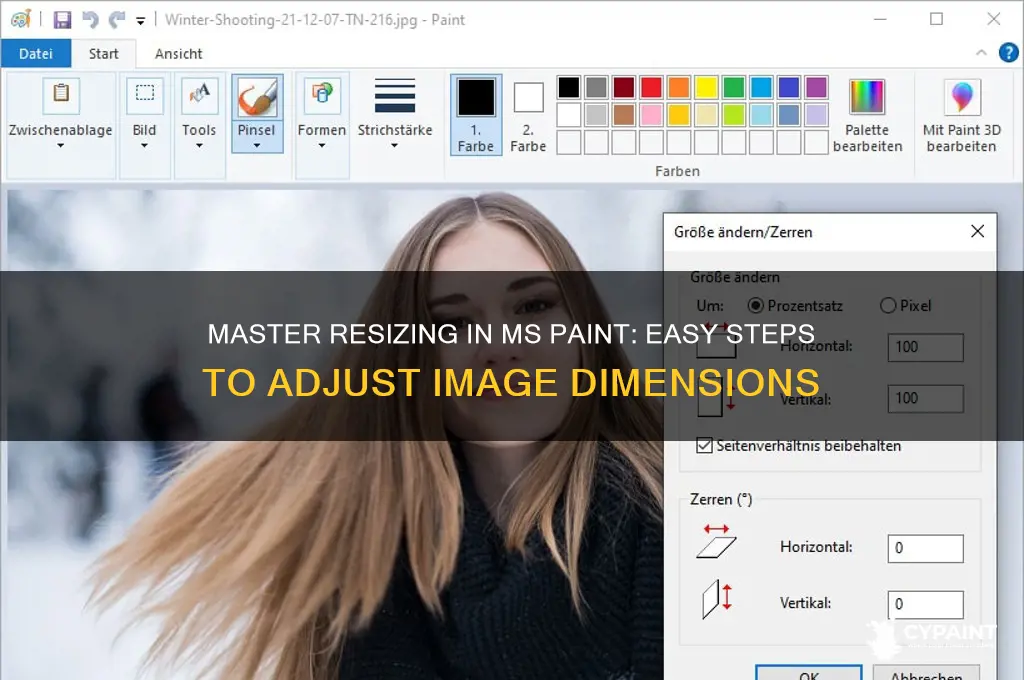Screen dimensions: 1024x680
Task: Click the Strichstärke line thickness icon
Action: click(x=394, y=96)
